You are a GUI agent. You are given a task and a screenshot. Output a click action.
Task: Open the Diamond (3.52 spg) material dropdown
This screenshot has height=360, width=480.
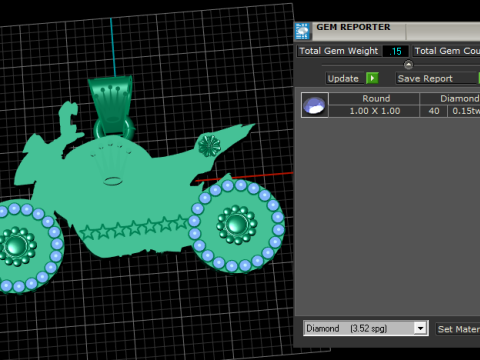point(421,328)
